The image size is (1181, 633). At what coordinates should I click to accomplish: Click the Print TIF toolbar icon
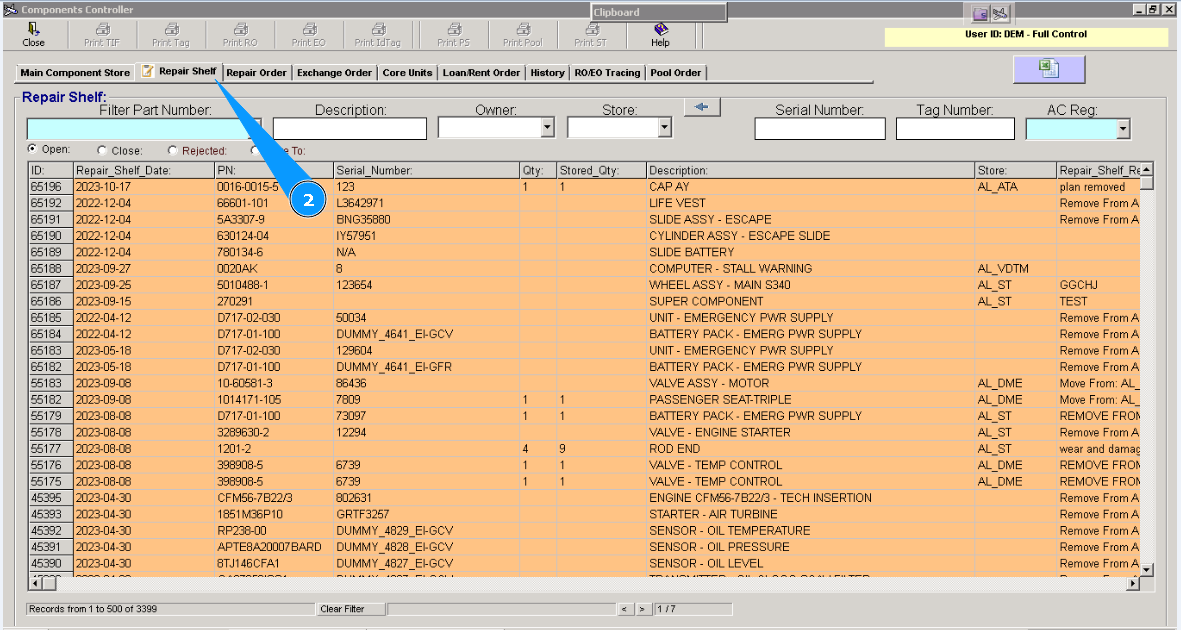[x=102, y=35]
